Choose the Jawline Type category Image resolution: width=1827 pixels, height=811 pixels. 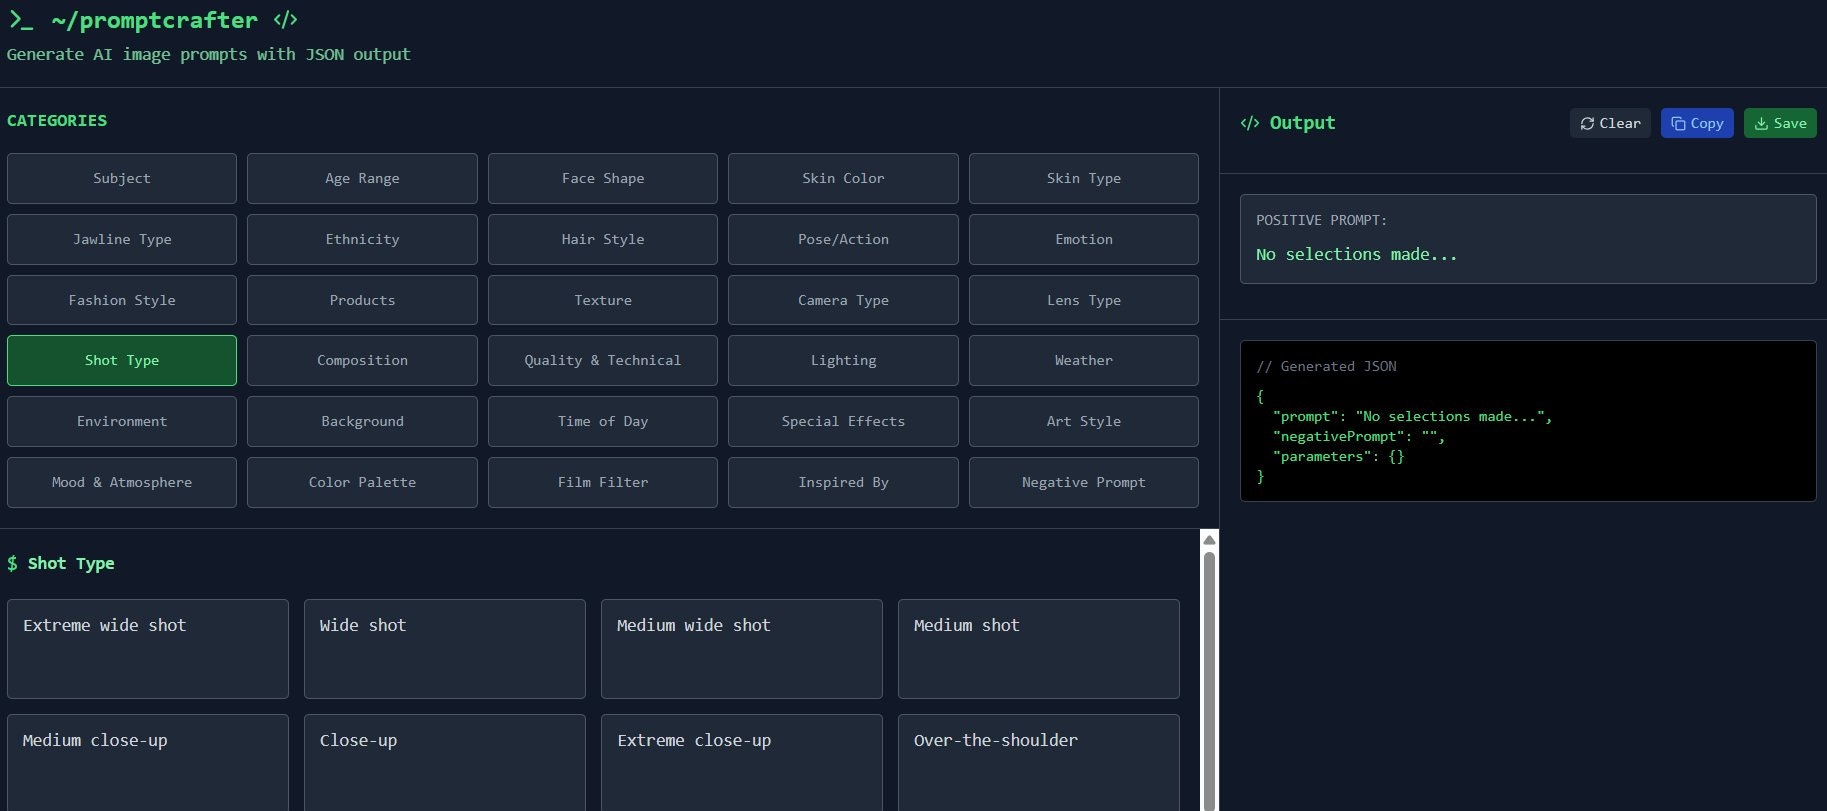pos(122,239)
